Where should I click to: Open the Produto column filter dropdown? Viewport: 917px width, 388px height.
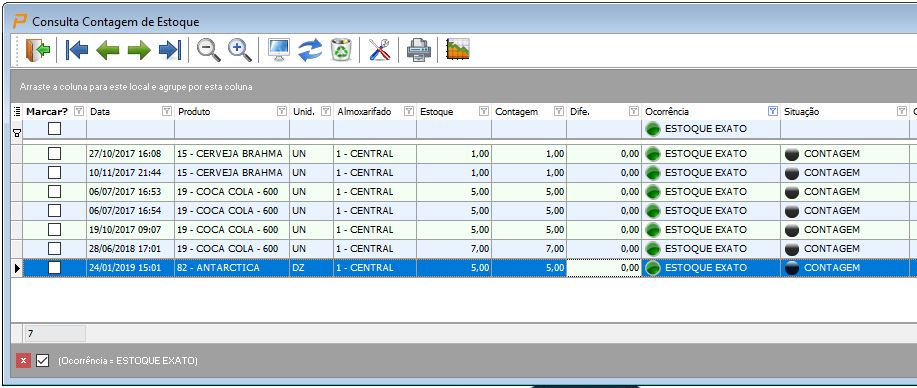coord(282,111)
